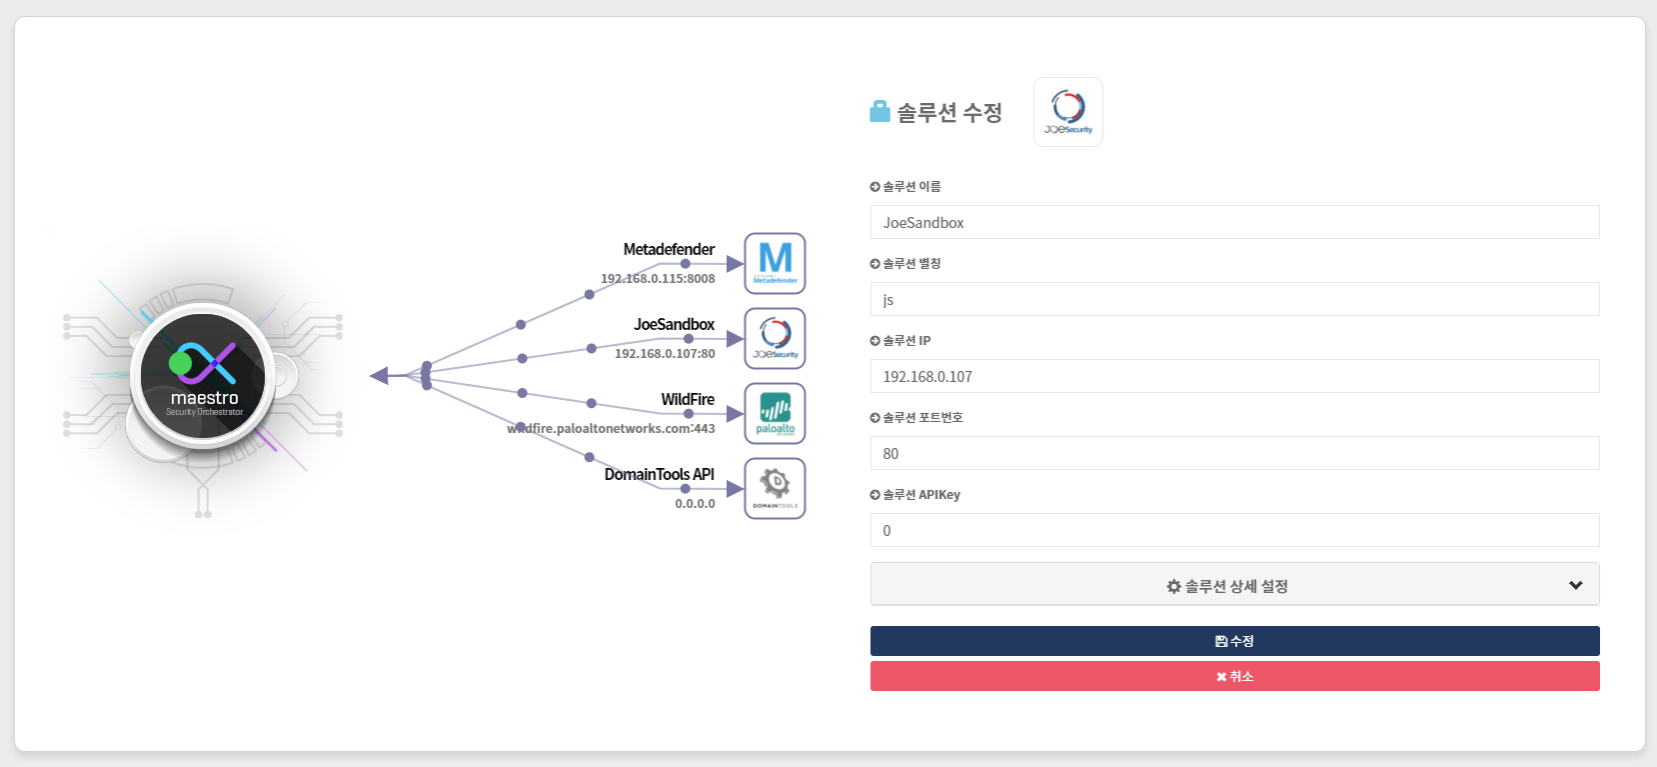Select the JoeSandbox node icon in diagram
The image size is (1657, 767).
775,338
